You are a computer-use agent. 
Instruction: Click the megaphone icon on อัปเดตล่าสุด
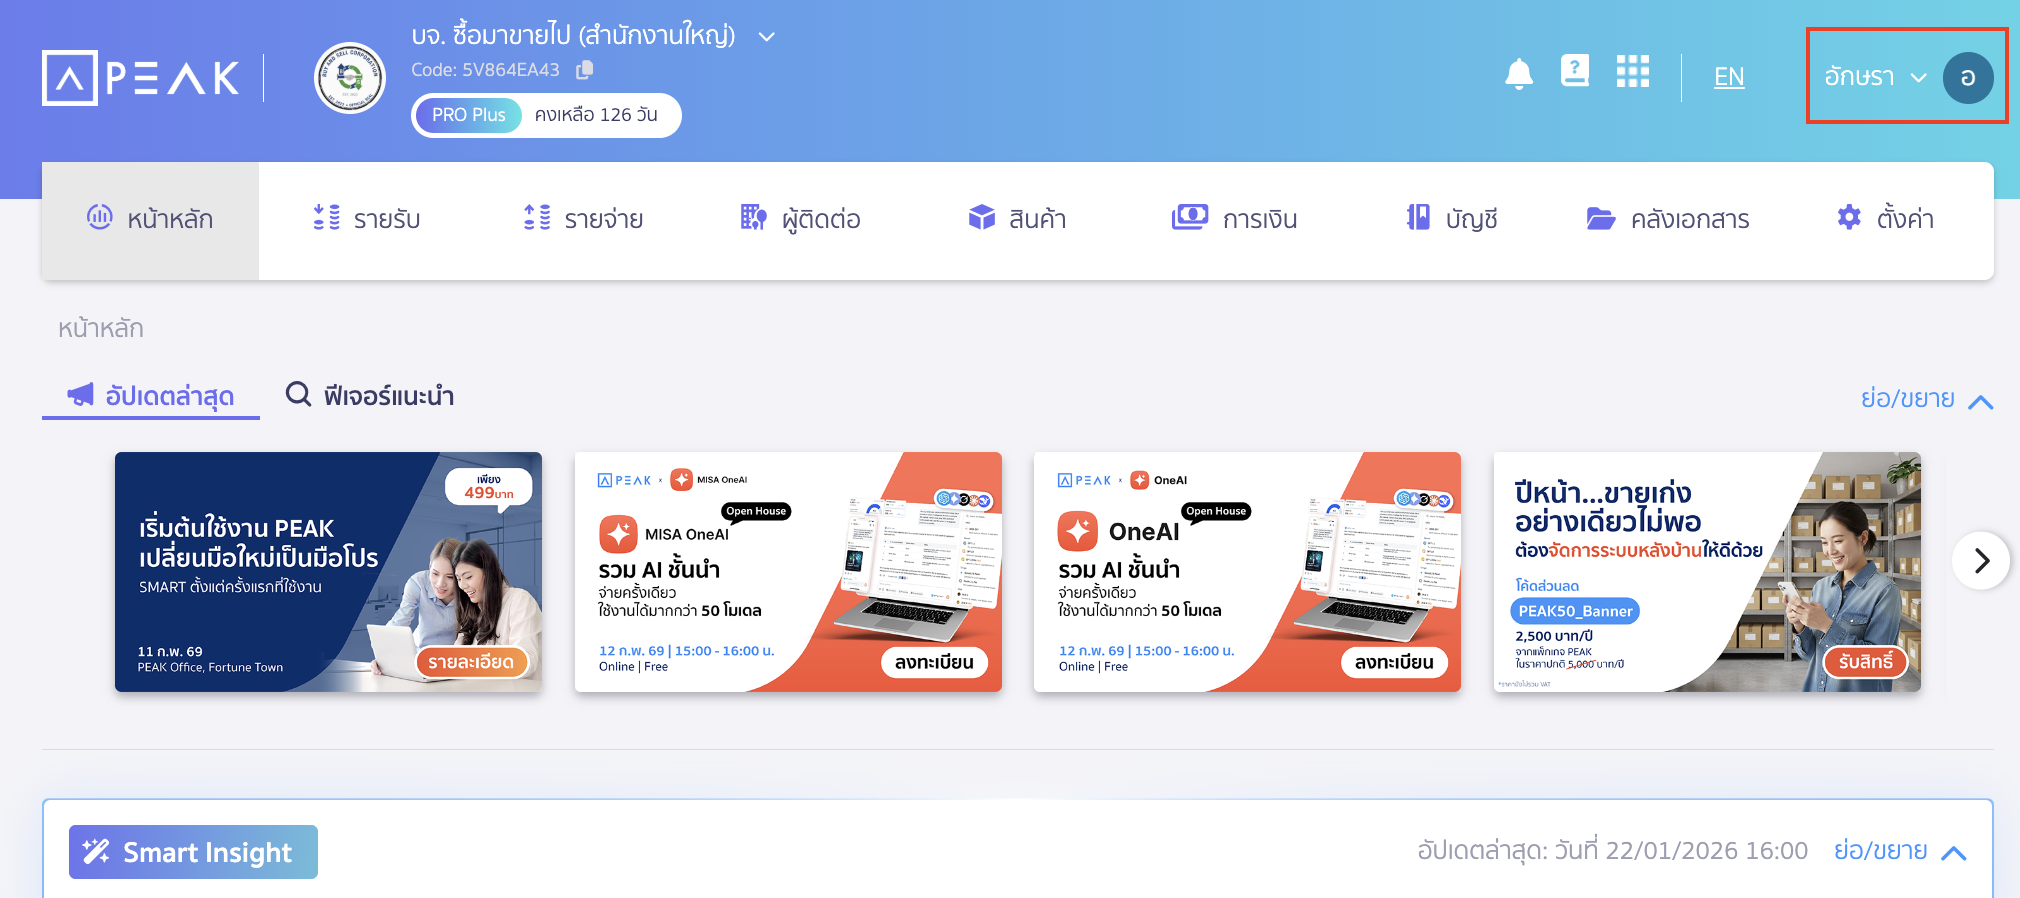[x=81, y=394]
